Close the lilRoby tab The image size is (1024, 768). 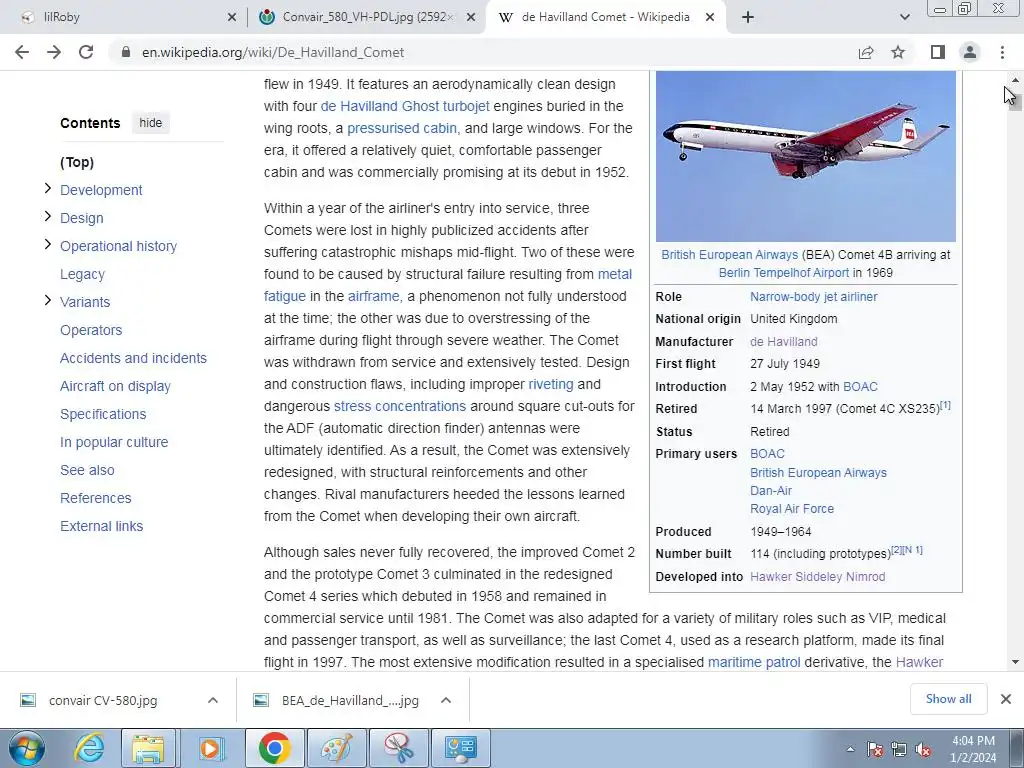(x=232, y=18)
